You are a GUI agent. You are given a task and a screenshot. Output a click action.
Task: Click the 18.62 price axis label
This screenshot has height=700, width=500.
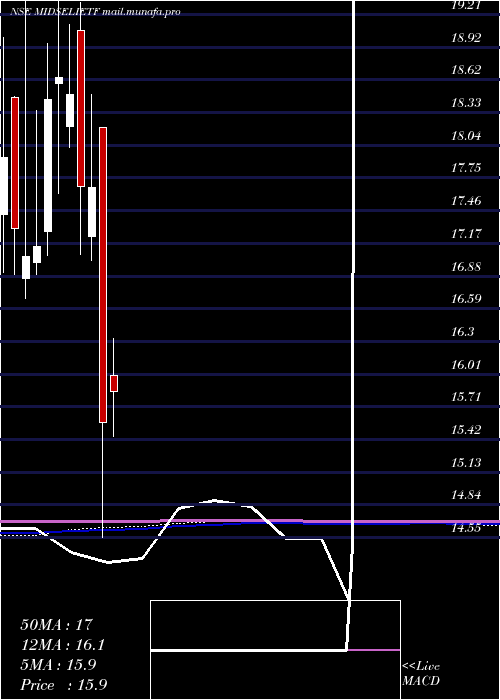466,70
